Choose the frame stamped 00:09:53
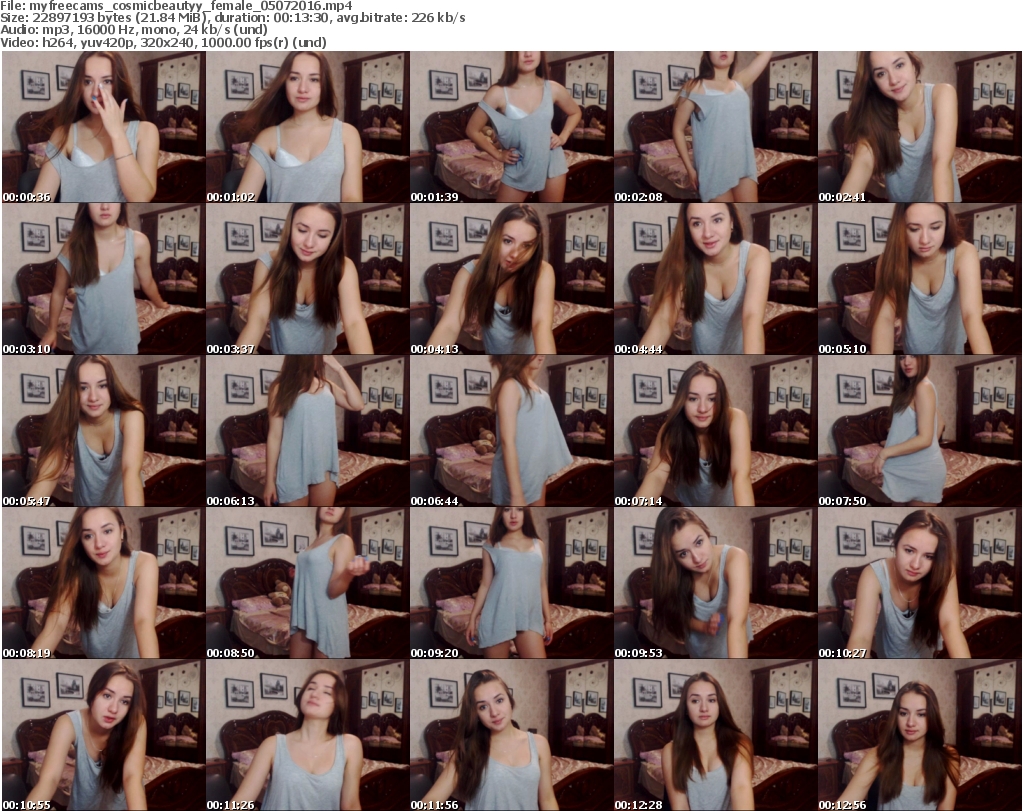Viewport: 1024px width, 811px height. (x=715, y=583)
